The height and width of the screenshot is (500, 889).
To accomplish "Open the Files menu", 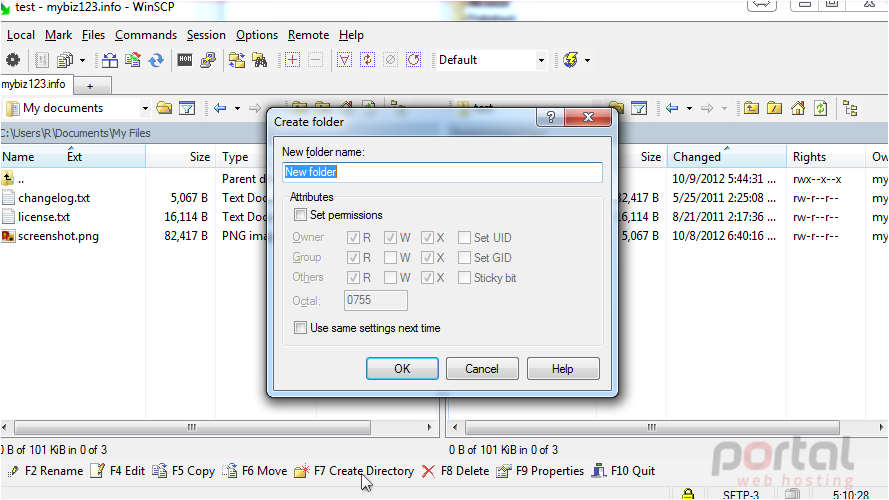I will [x=93, y=35].
